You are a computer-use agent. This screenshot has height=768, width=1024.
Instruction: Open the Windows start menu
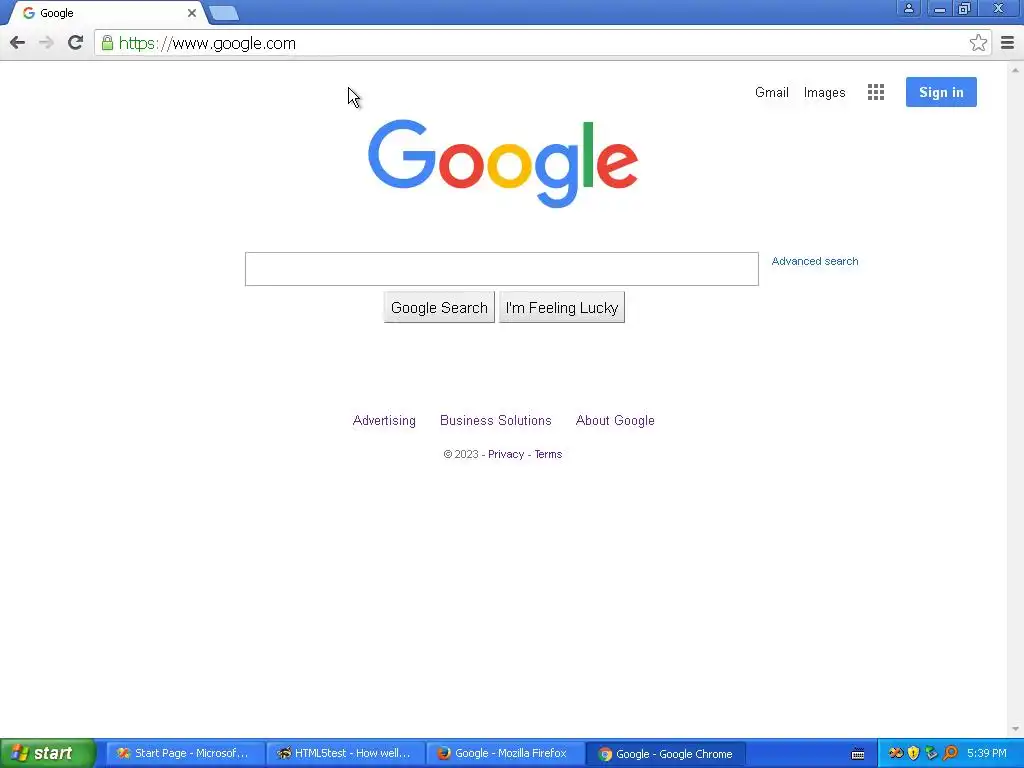point(47,754)
